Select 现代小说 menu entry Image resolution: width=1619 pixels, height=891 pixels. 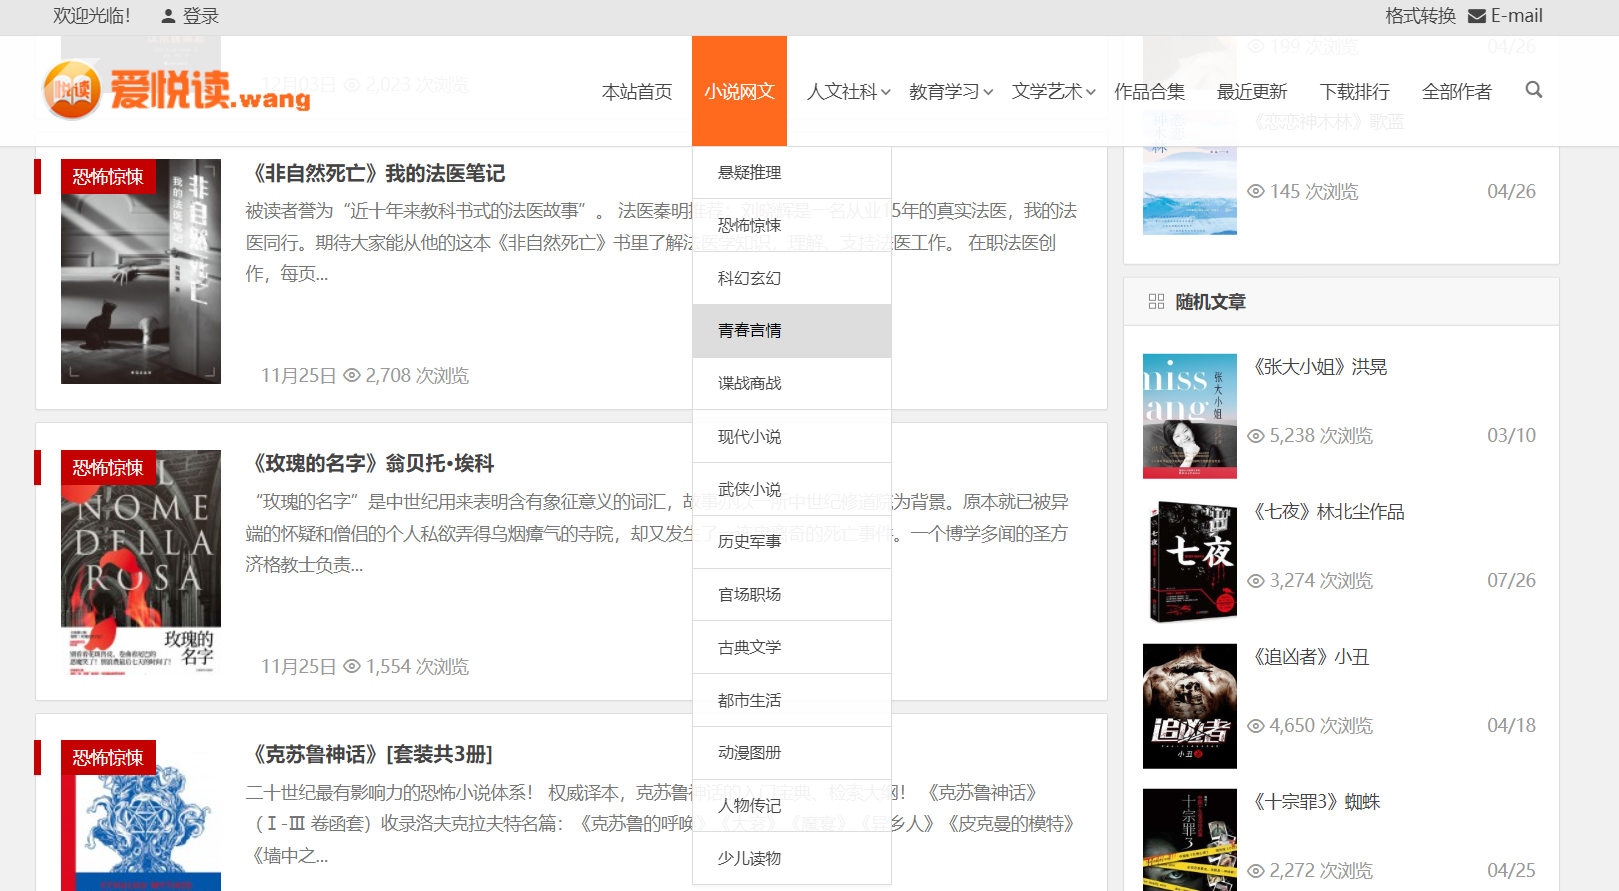791,436
